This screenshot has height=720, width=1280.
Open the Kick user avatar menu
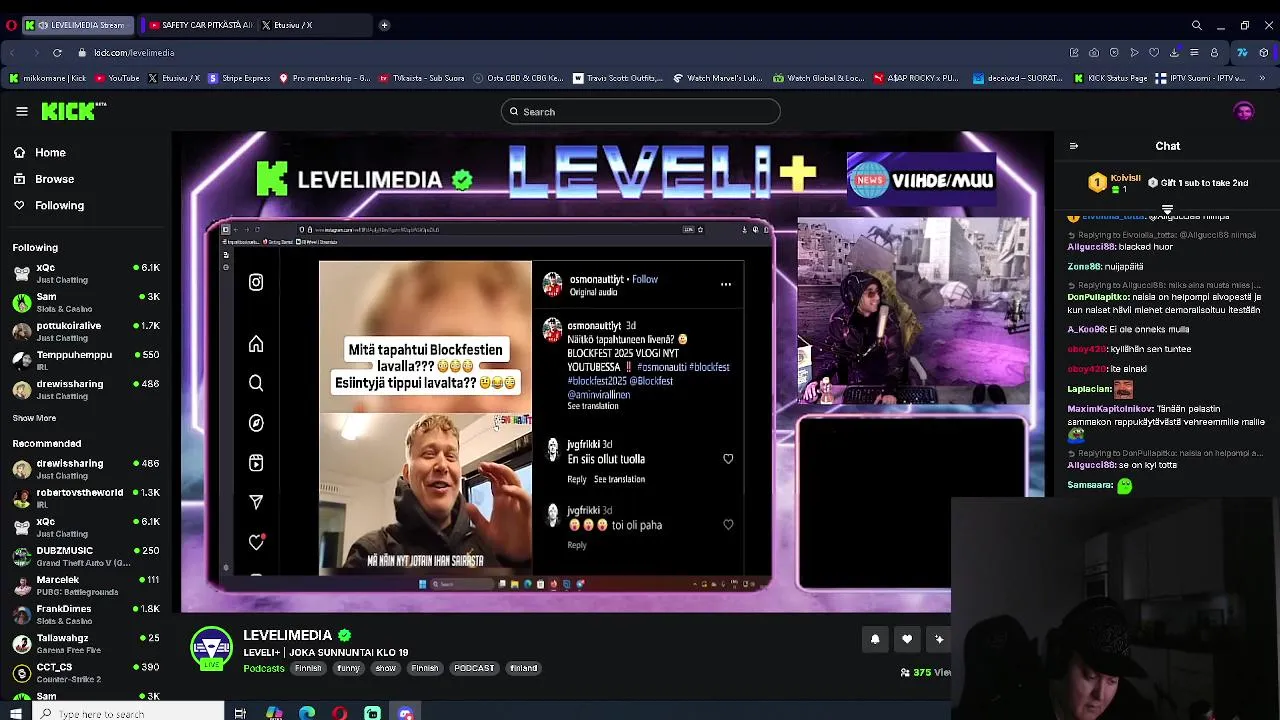(1244, 112)
